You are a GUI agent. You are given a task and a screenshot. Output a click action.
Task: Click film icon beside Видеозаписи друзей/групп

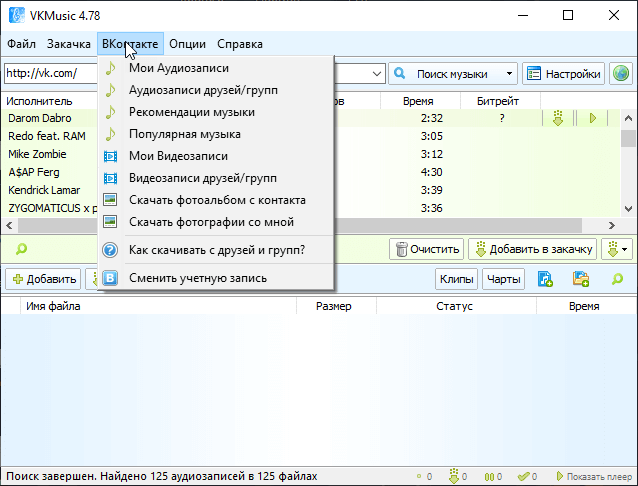pyautogui.click(x=110, y=178)
